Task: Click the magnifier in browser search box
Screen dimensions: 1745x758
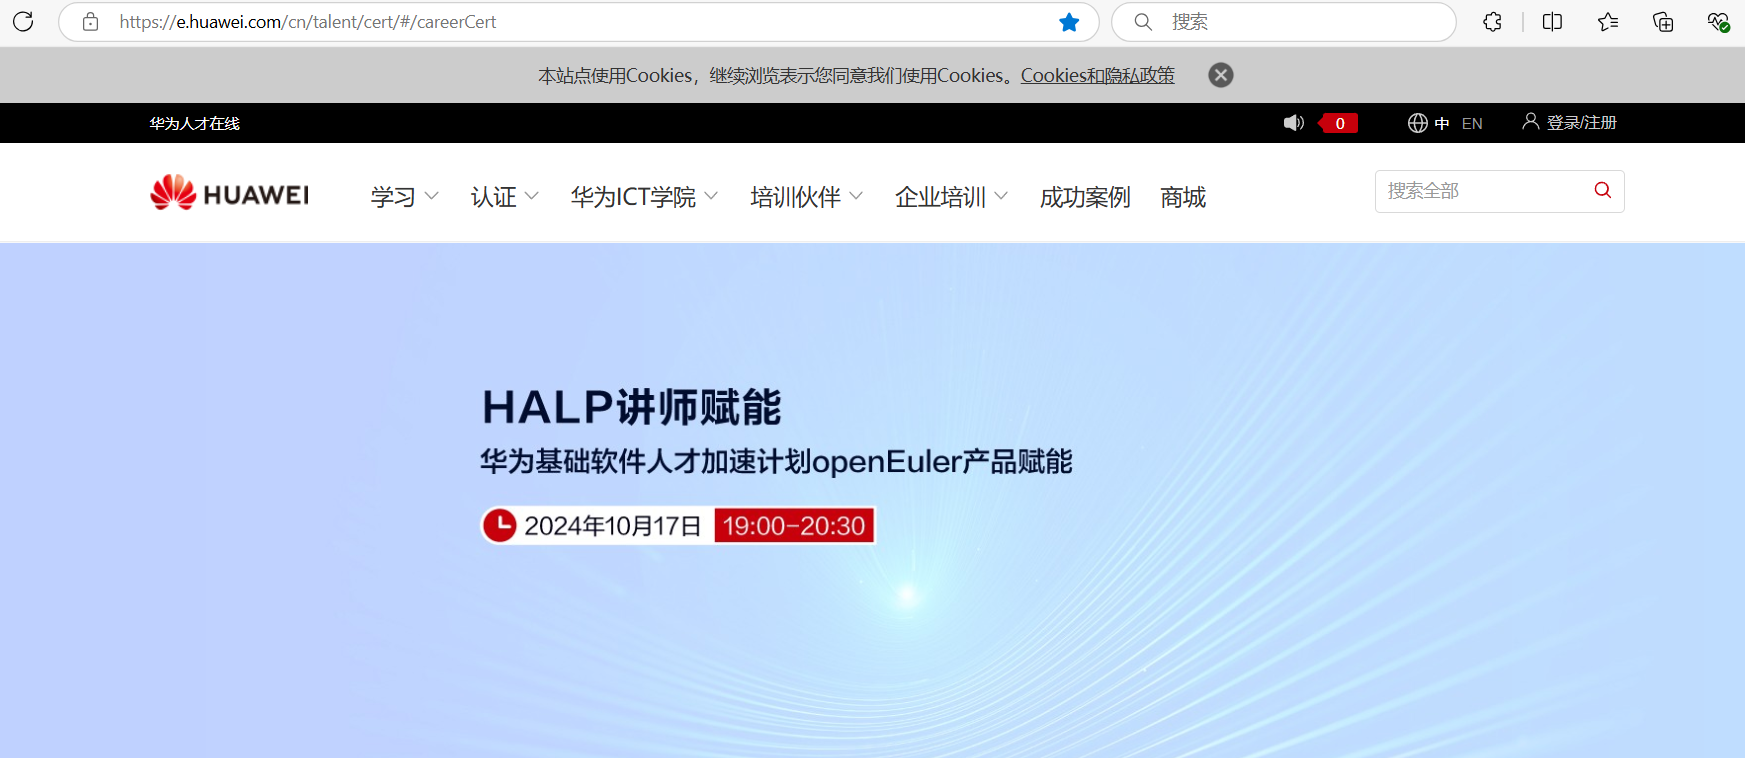Action: coord(1143,22)
